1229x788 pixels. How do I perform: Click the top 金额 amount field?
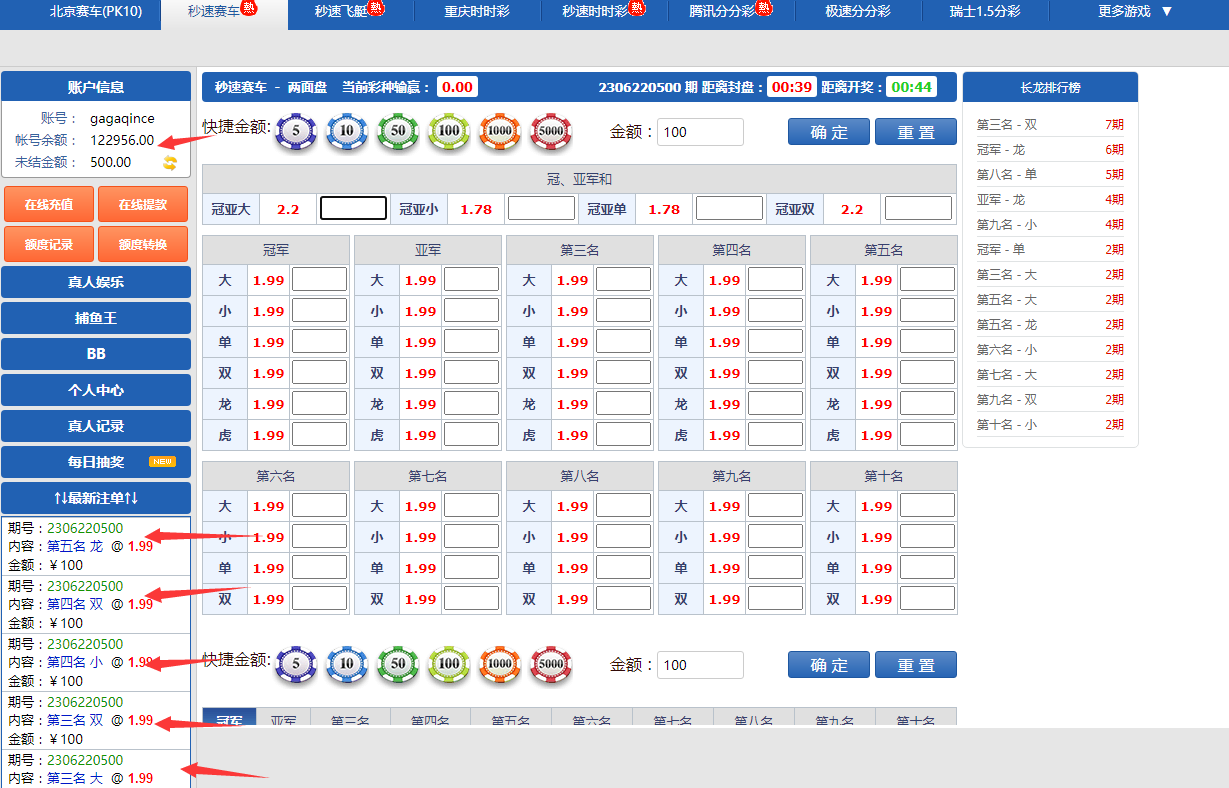tap(700, 132)
